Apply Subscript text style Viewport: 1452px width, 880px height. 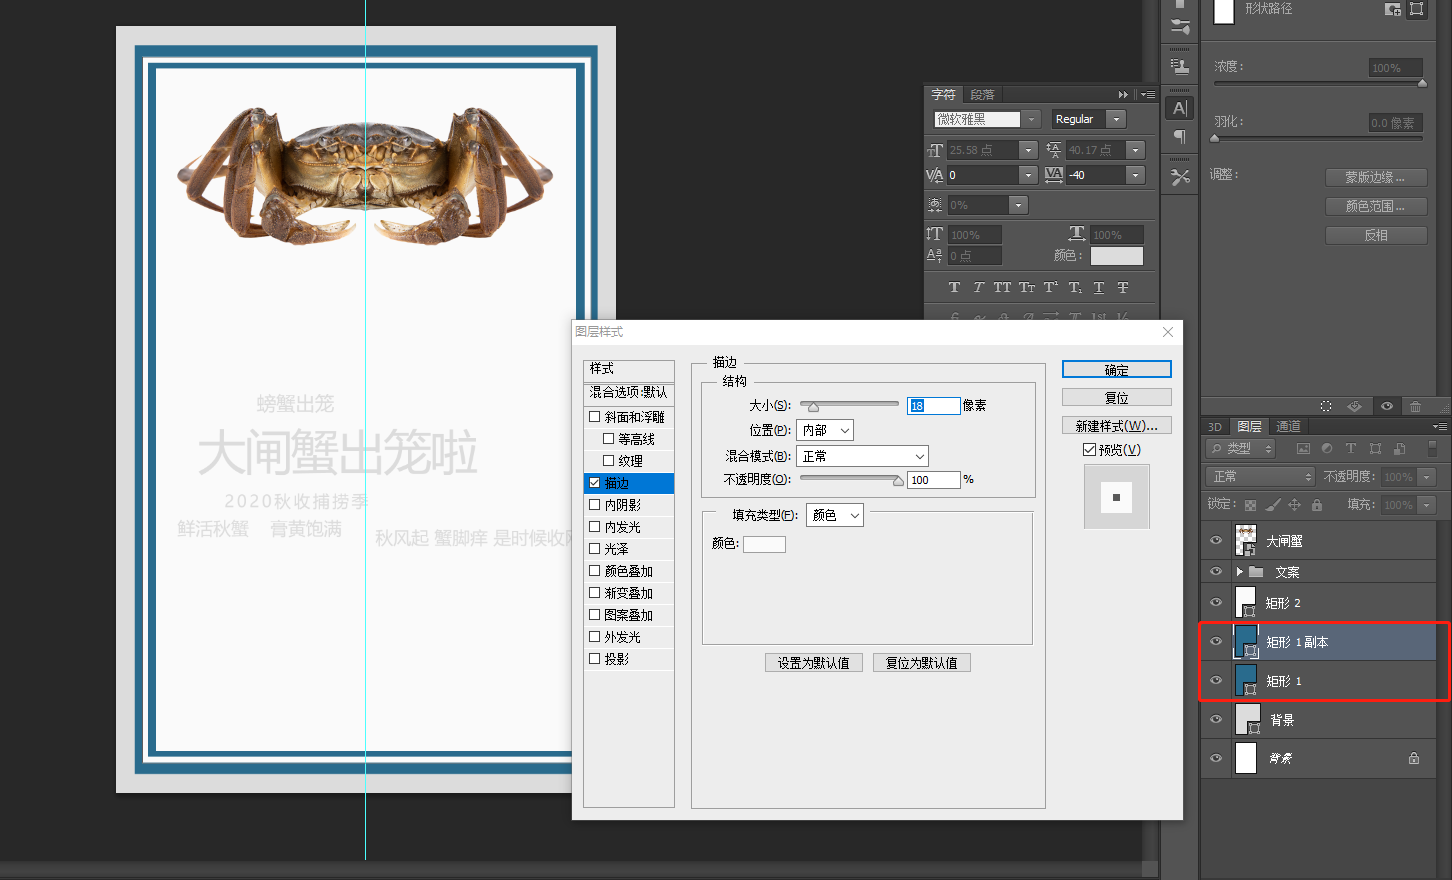1075,287
